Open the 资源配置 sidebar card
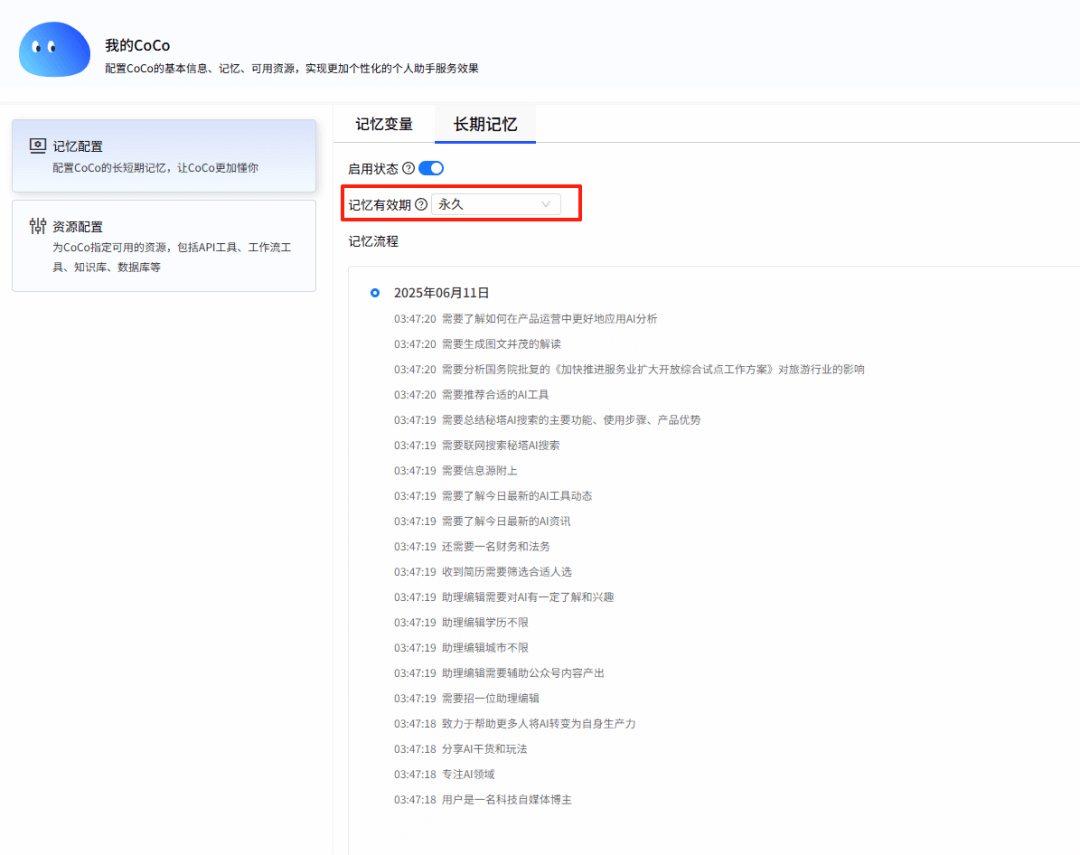This screenshot has height=855, width=1080. tap(164, 246)
